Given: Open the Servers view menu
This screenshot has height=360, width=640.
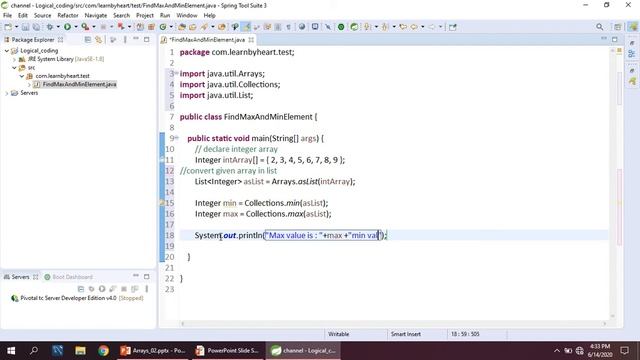Looking at the screenshot, I should [x=147, y=289].
